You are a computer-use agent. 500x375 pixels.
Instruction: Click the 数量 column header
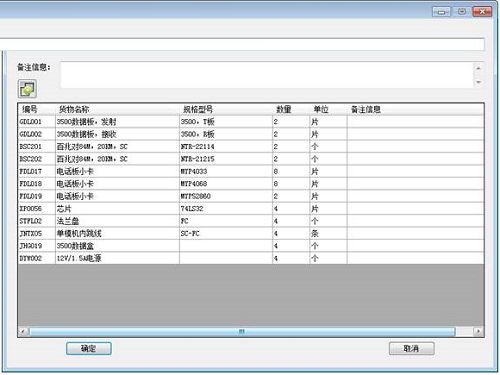point(291,109)
